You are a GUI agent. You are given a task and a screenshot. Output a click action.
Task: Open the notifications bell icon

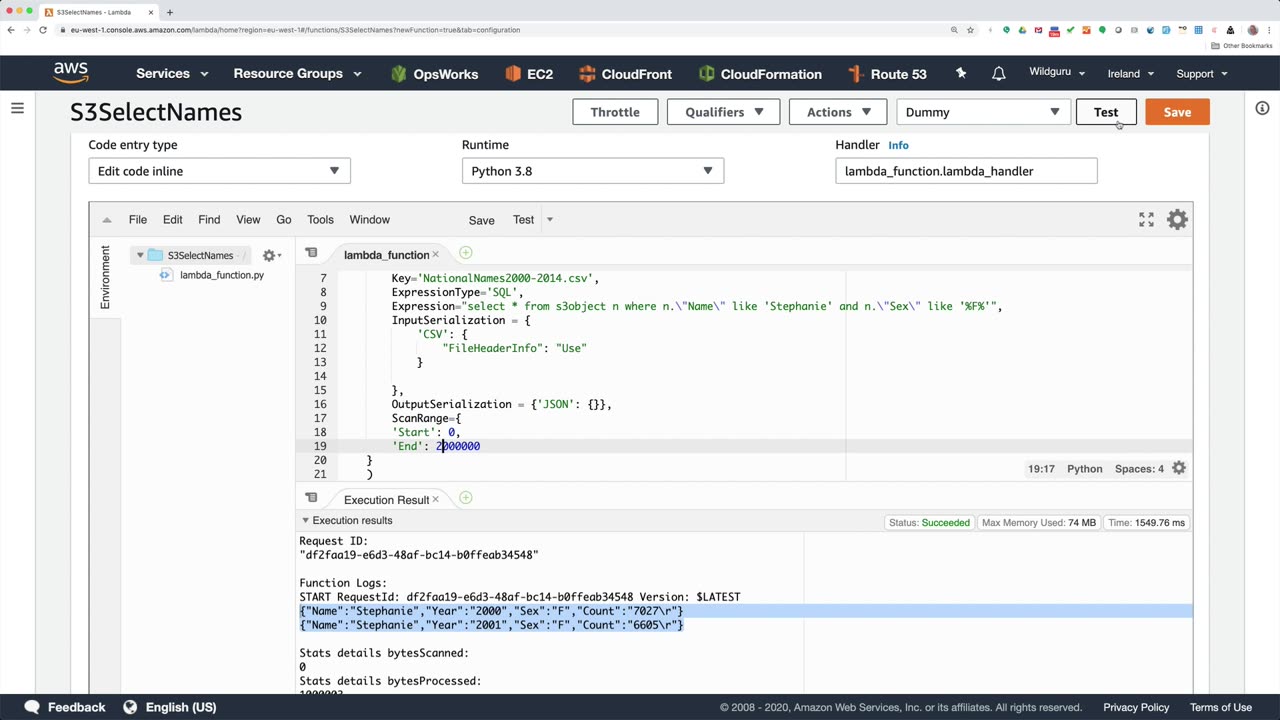point(998,74)
